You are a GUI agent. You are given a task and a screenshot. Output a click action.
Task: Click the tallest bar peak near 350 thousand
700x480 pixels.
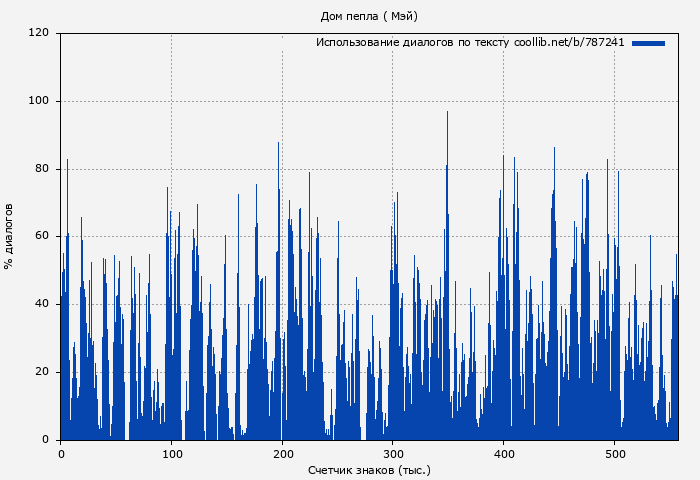click(447, 114)
